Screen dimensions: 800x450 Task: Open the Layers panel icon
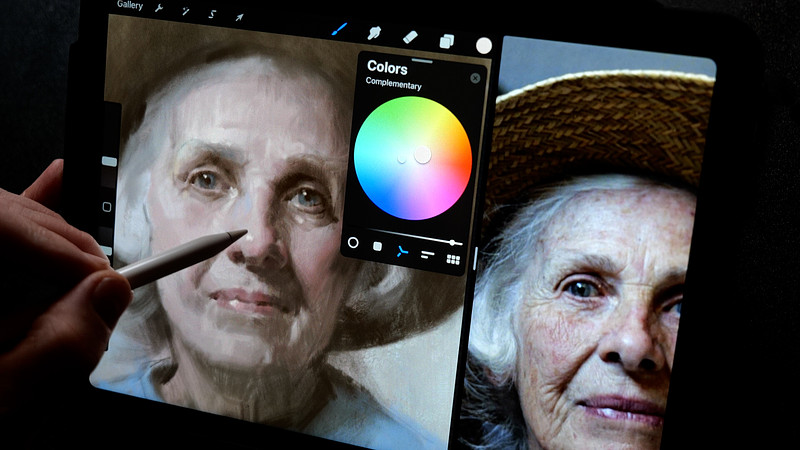tap(447, 41)
